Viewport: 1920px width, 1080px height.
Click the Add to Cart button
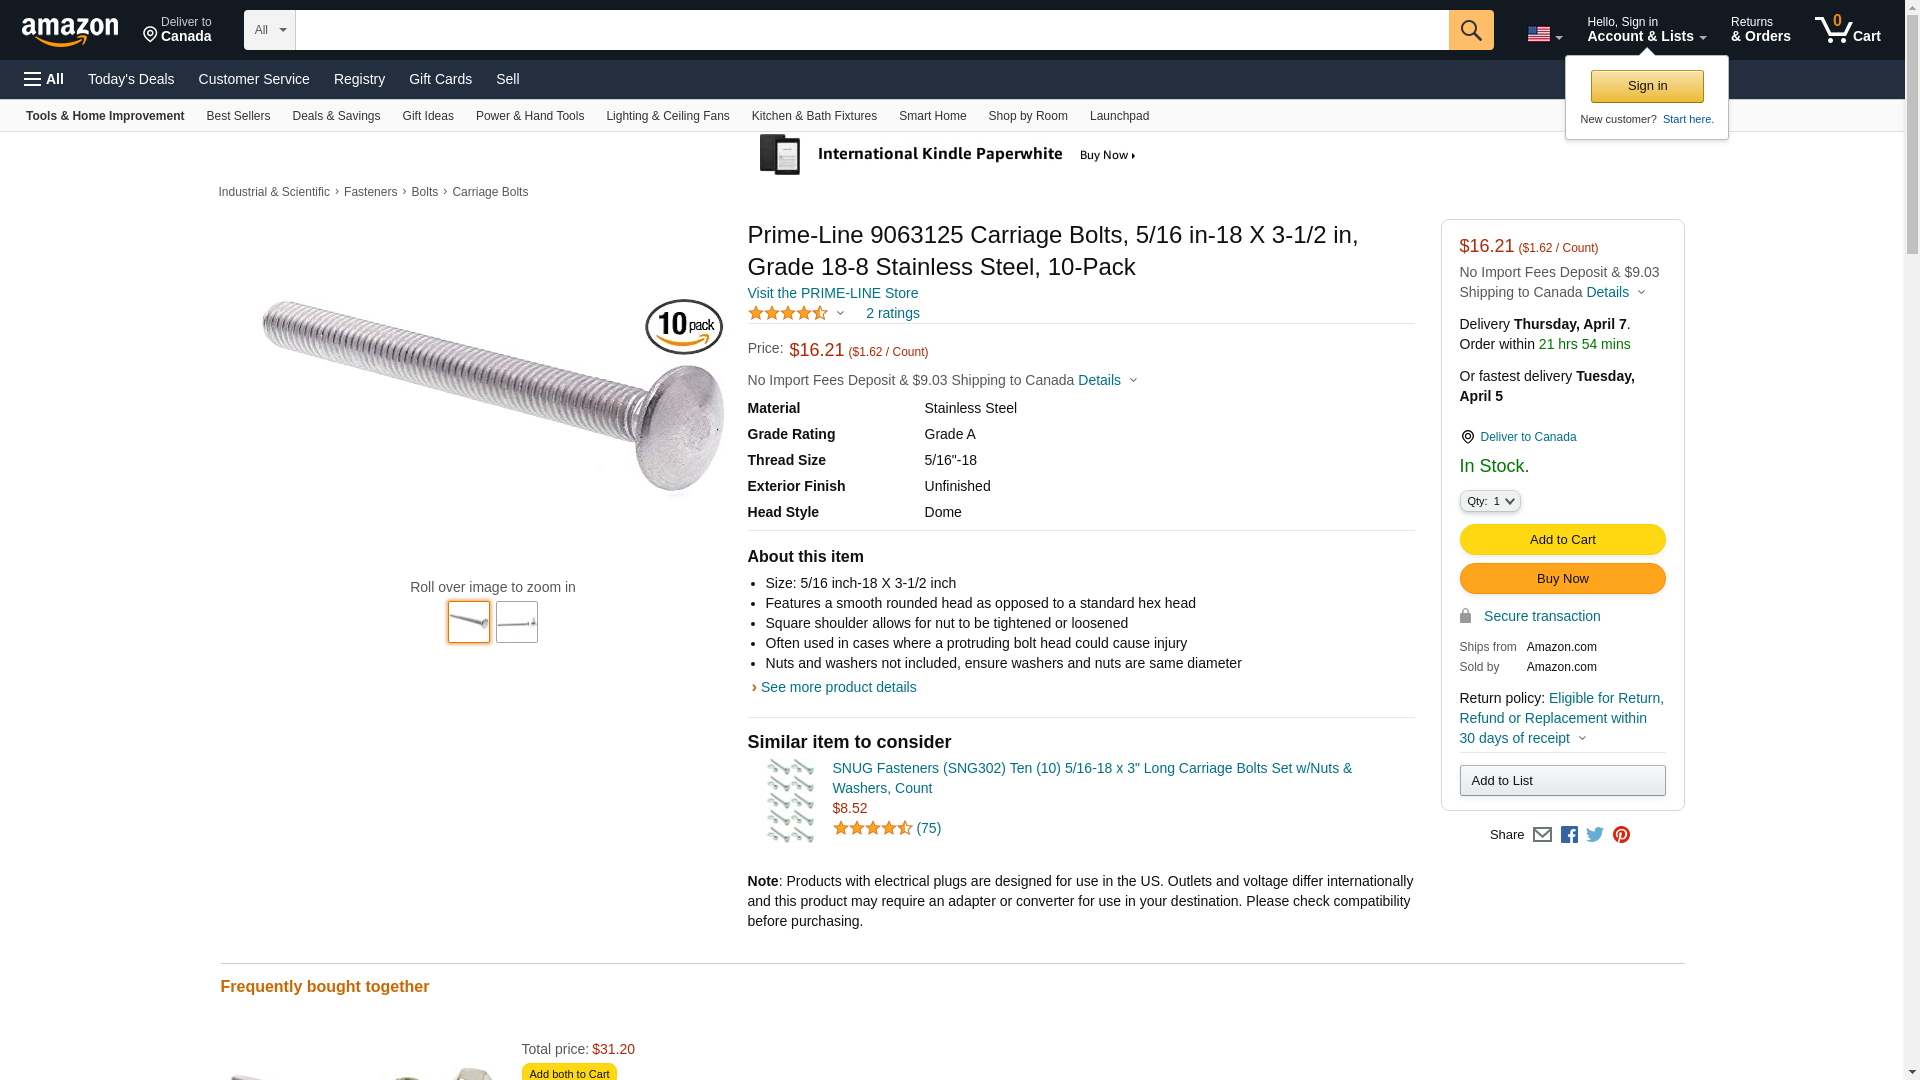[x=1562, y=540]
